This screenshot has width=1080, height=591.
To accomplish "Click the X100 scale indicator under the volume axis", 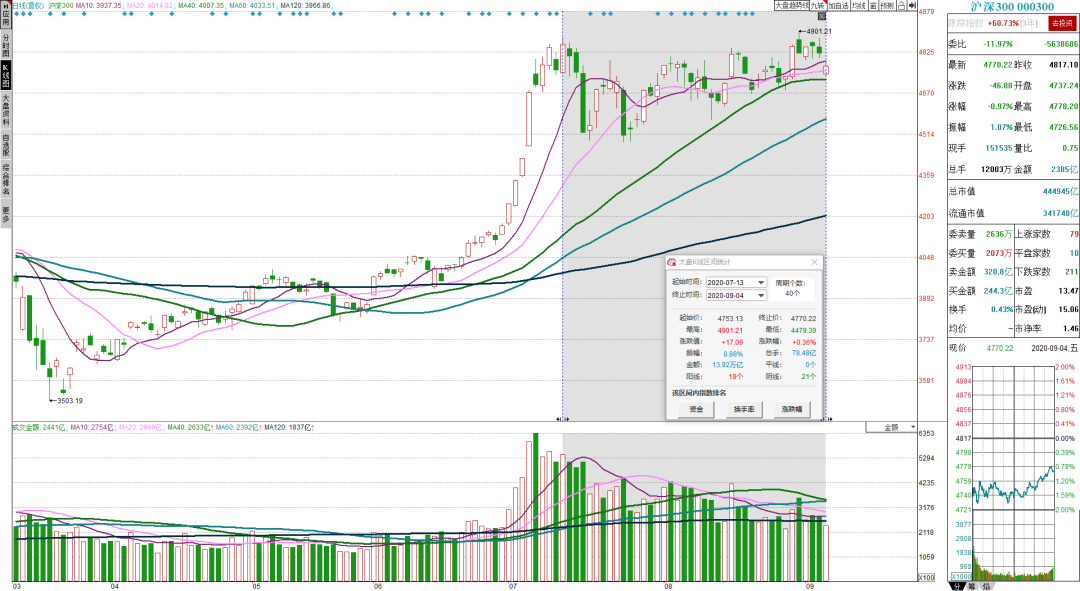I will pyautogui.click(x=927, y=577).
